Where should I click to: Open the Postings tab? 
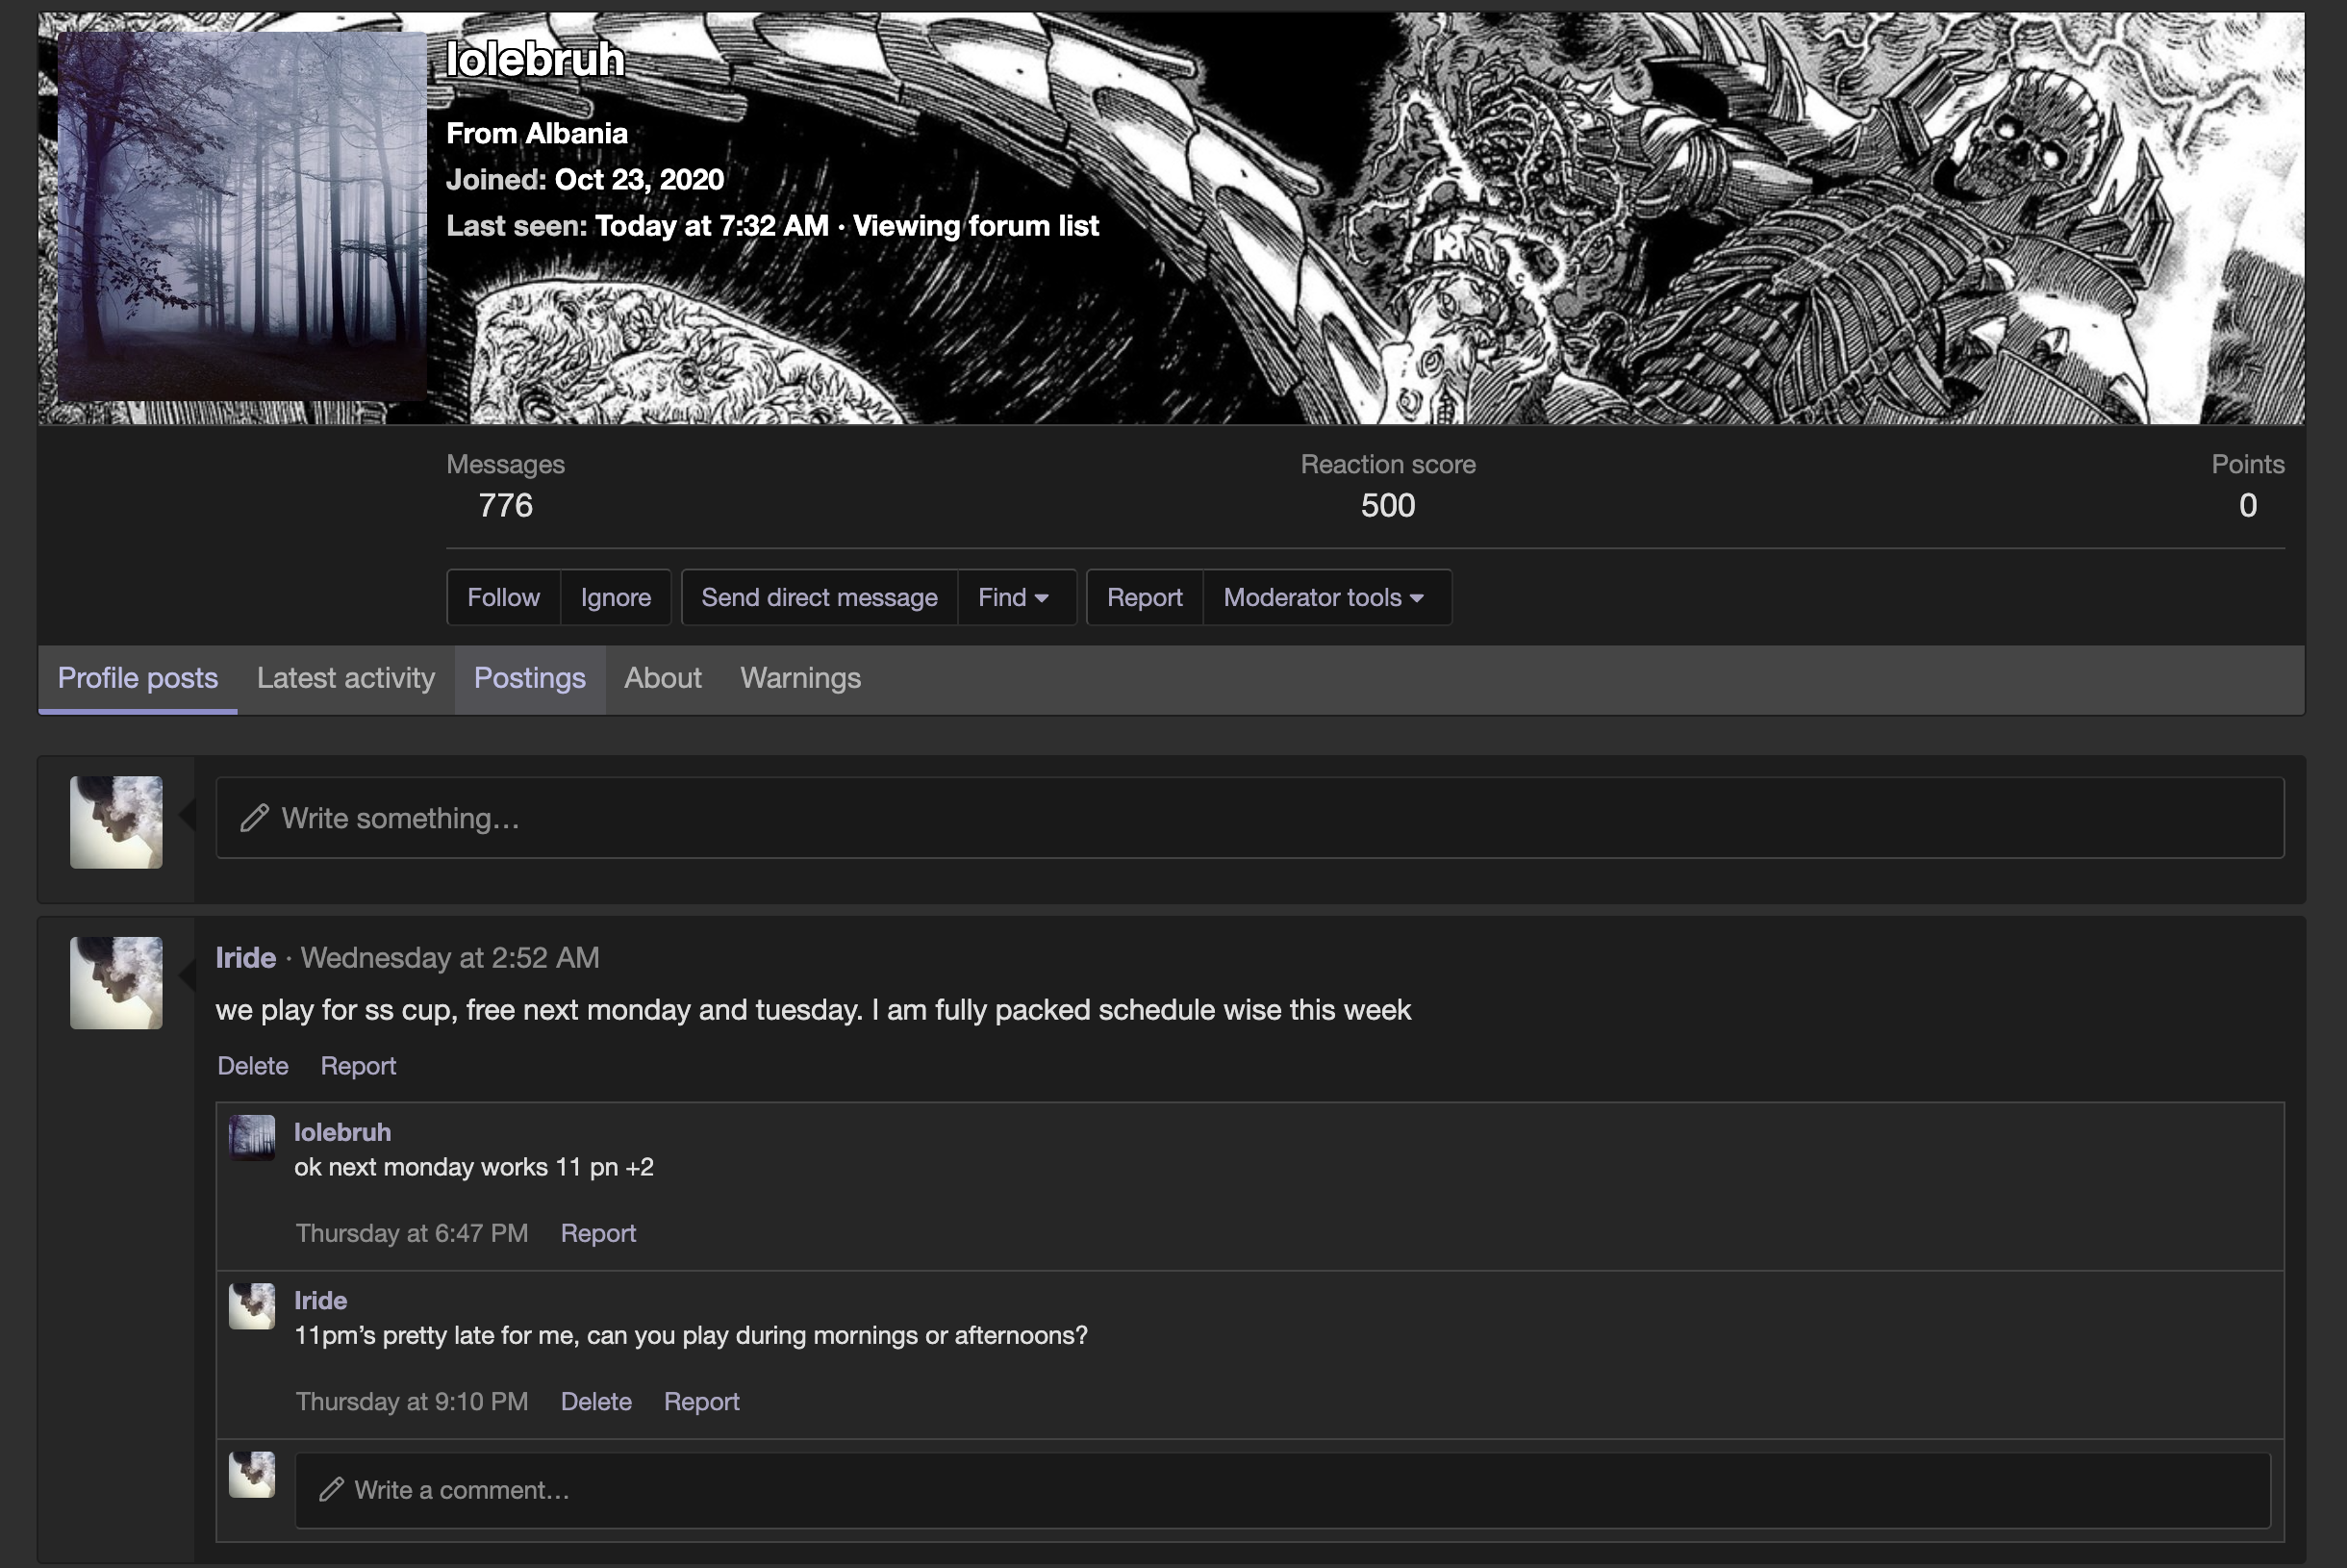click(x=530, y=678)
